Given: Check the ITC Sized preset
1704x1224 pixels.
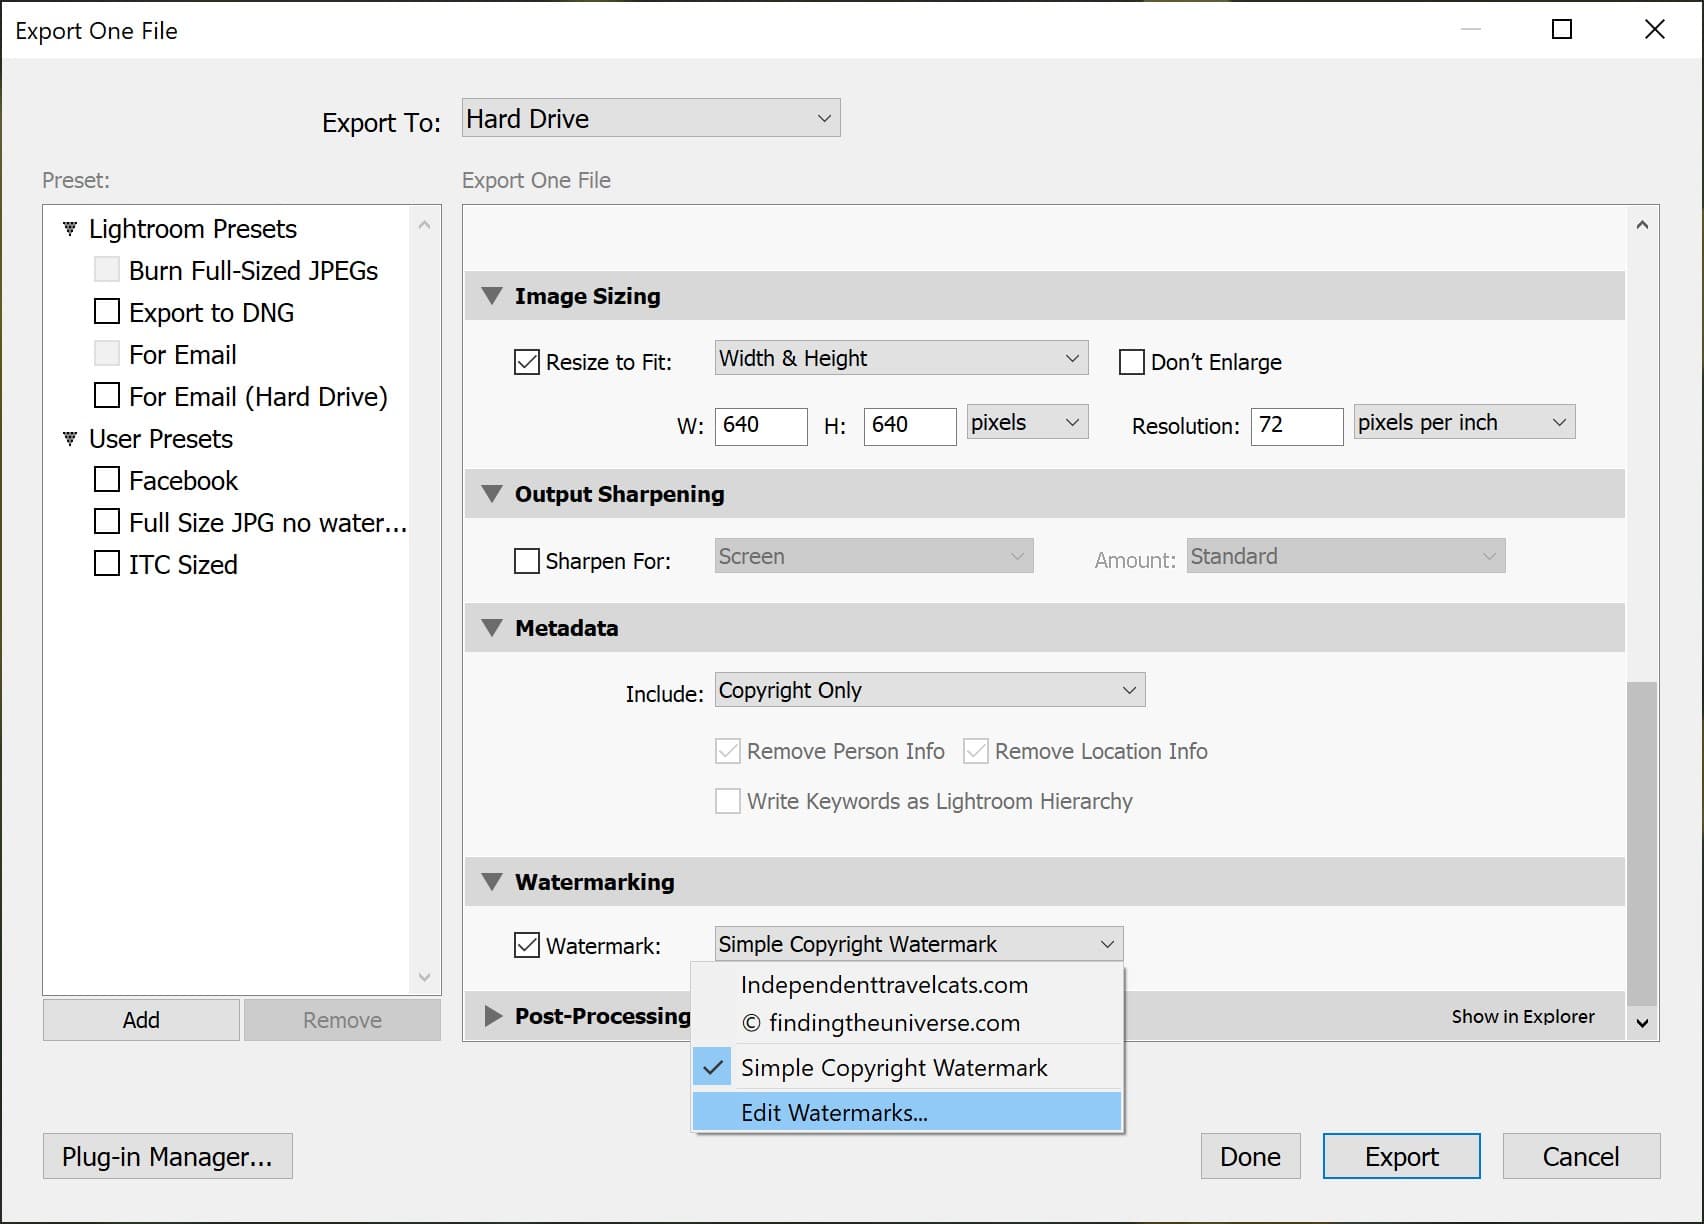Looking at the screenshot, I should 107,563.
